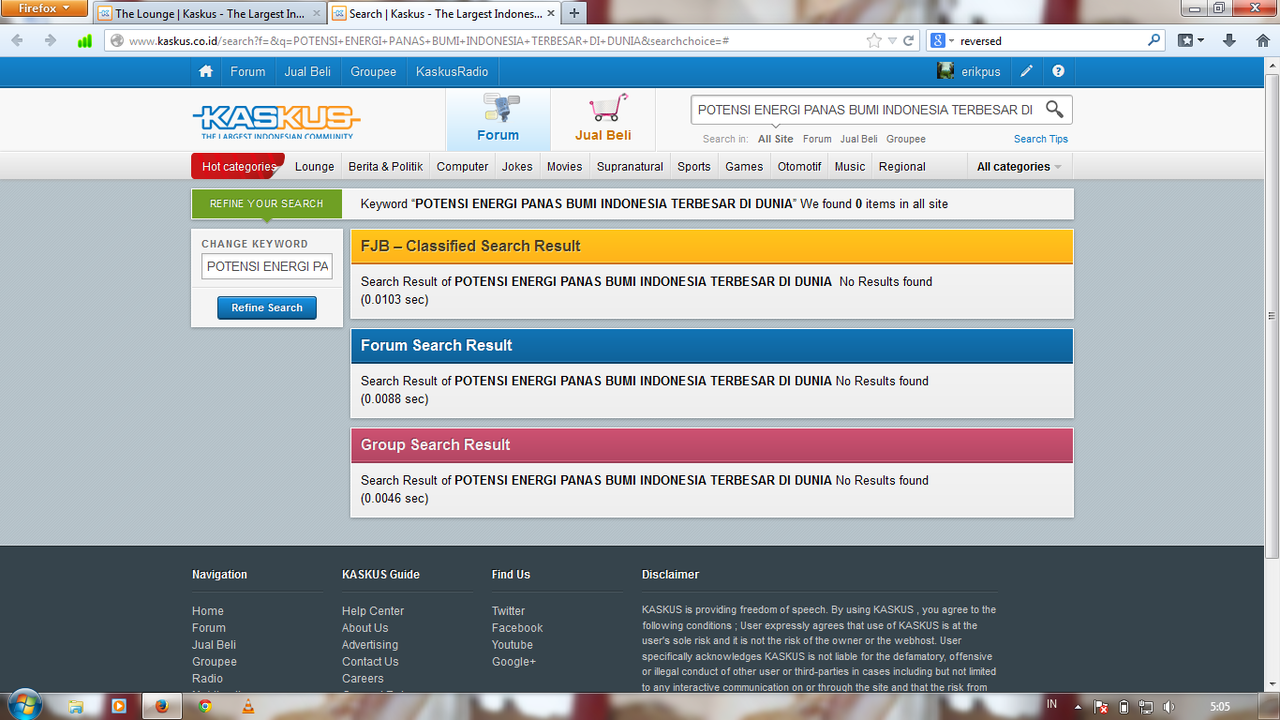Open the Berita & Politik category

[386, 167]
